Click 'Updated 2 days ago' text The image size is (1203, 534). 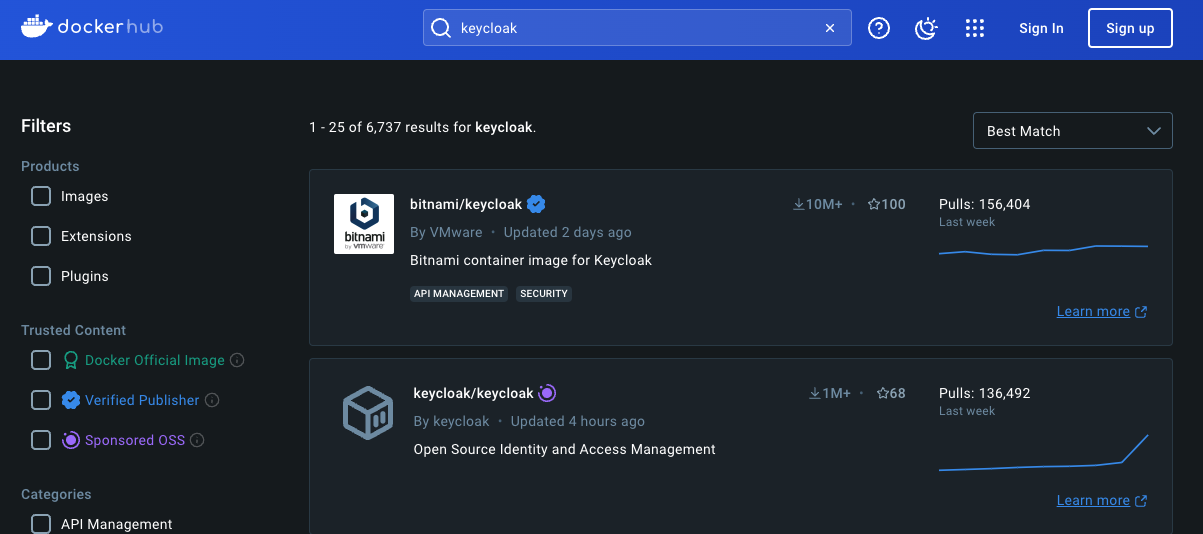pyautogui.click(x=567, y=232)
